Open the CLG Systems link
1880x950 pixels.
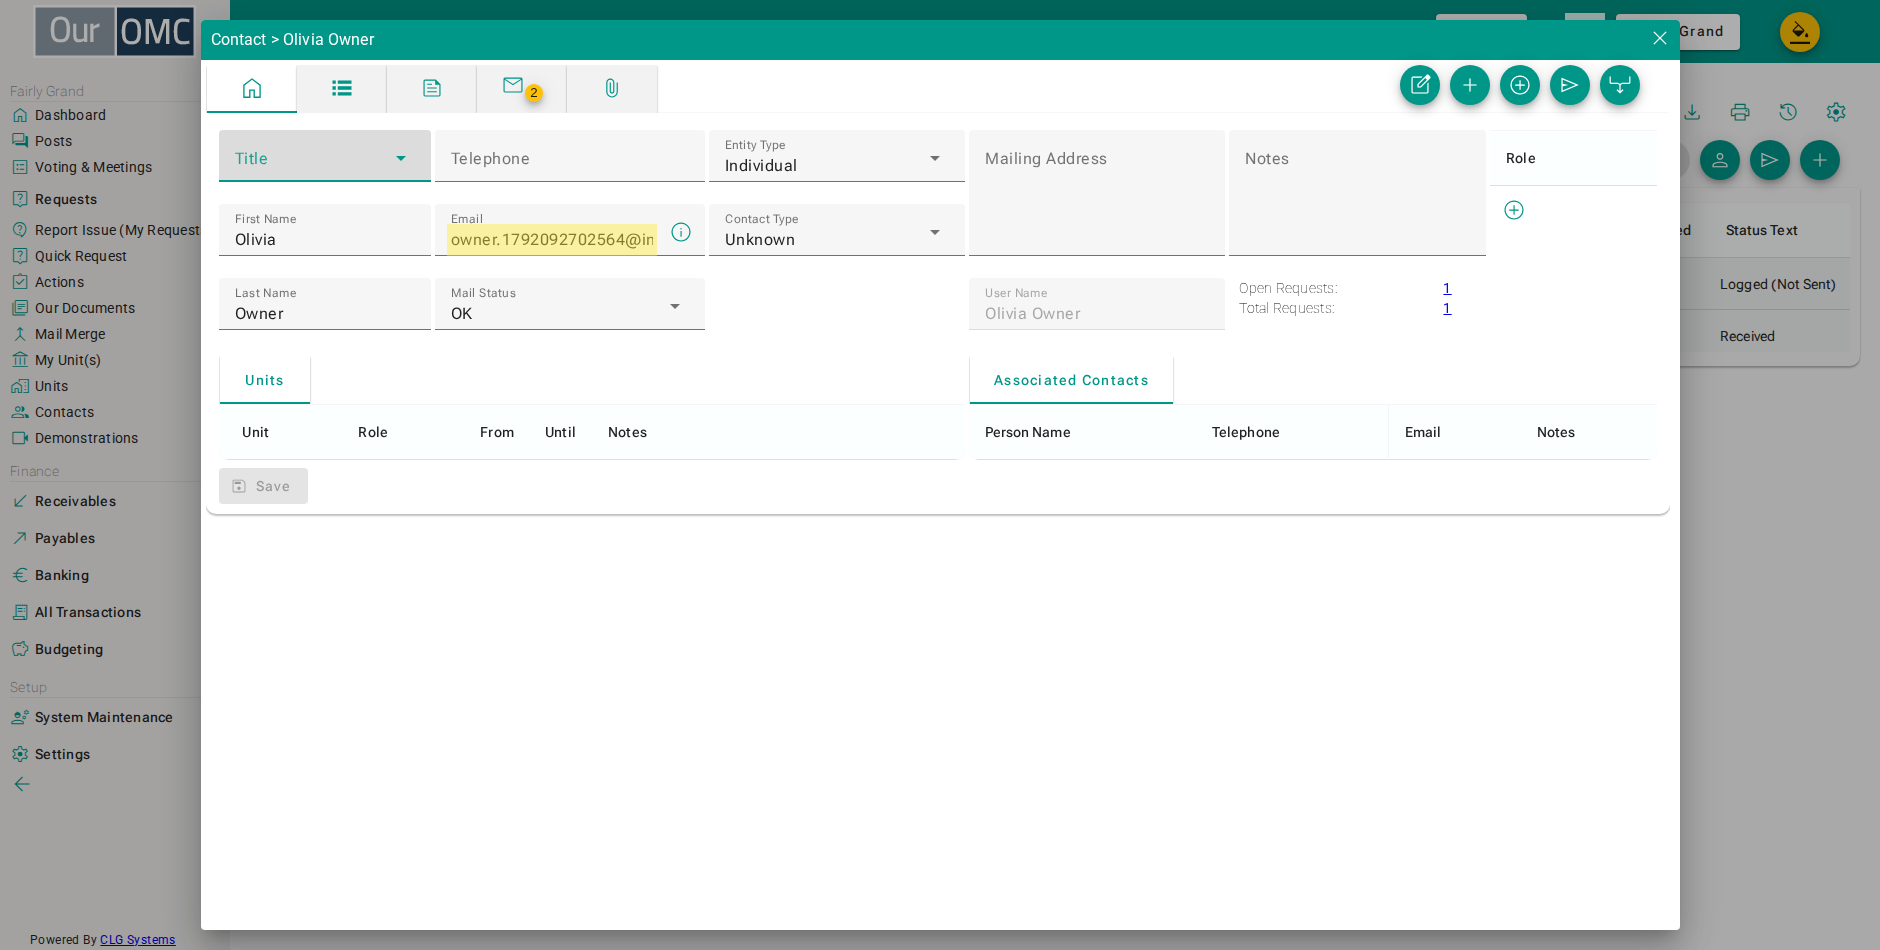tap(137, 940)
